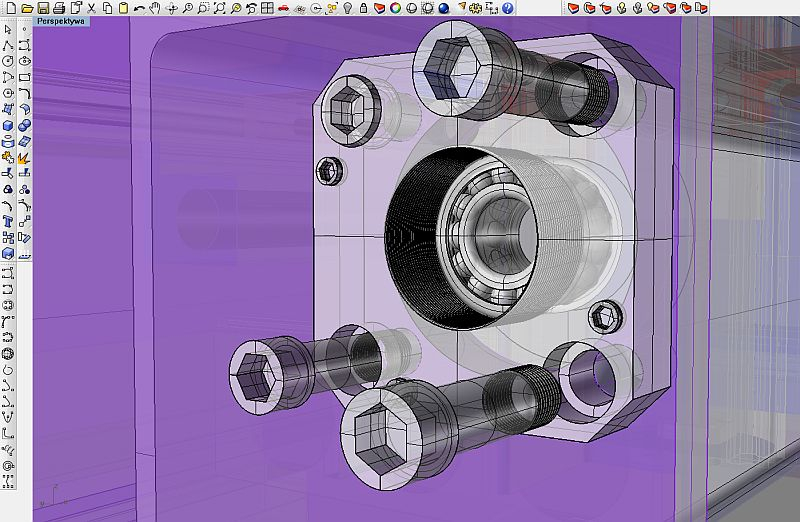Click the red car icon
800x522 pixels.
click(283, 8)
